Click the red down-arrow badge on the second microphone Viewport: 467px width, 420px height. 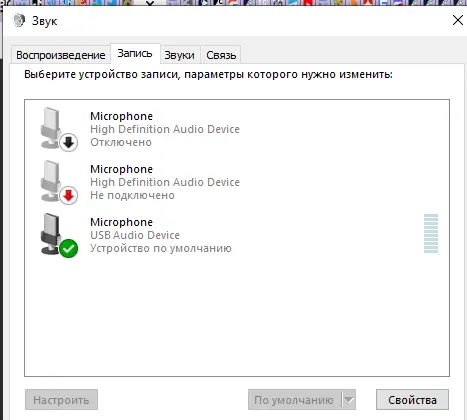pyautogui.click(x=69, y=196)
